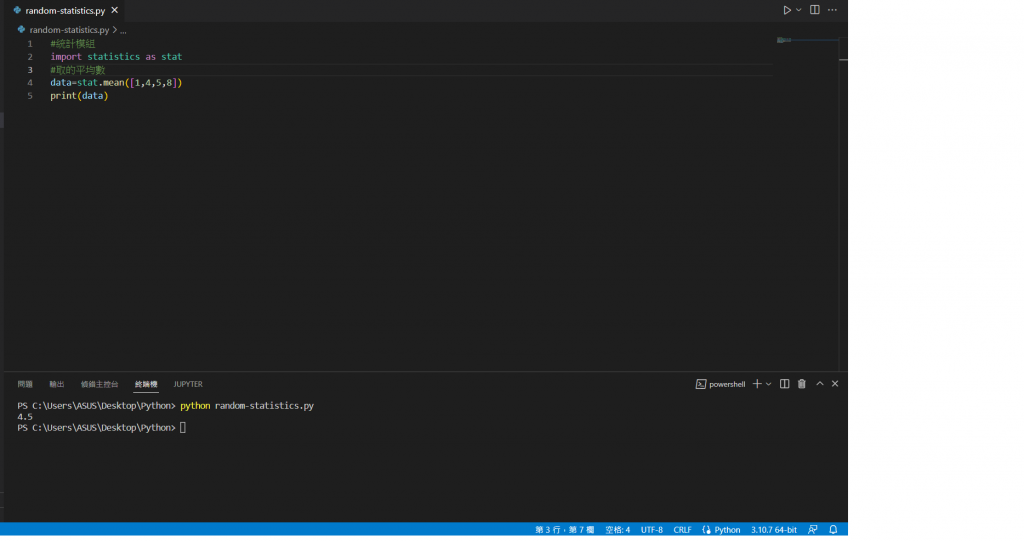The image size is (1024, 541).
Task: Select UTF-8 encoding in status bar
Action: [x=652, y=530]
